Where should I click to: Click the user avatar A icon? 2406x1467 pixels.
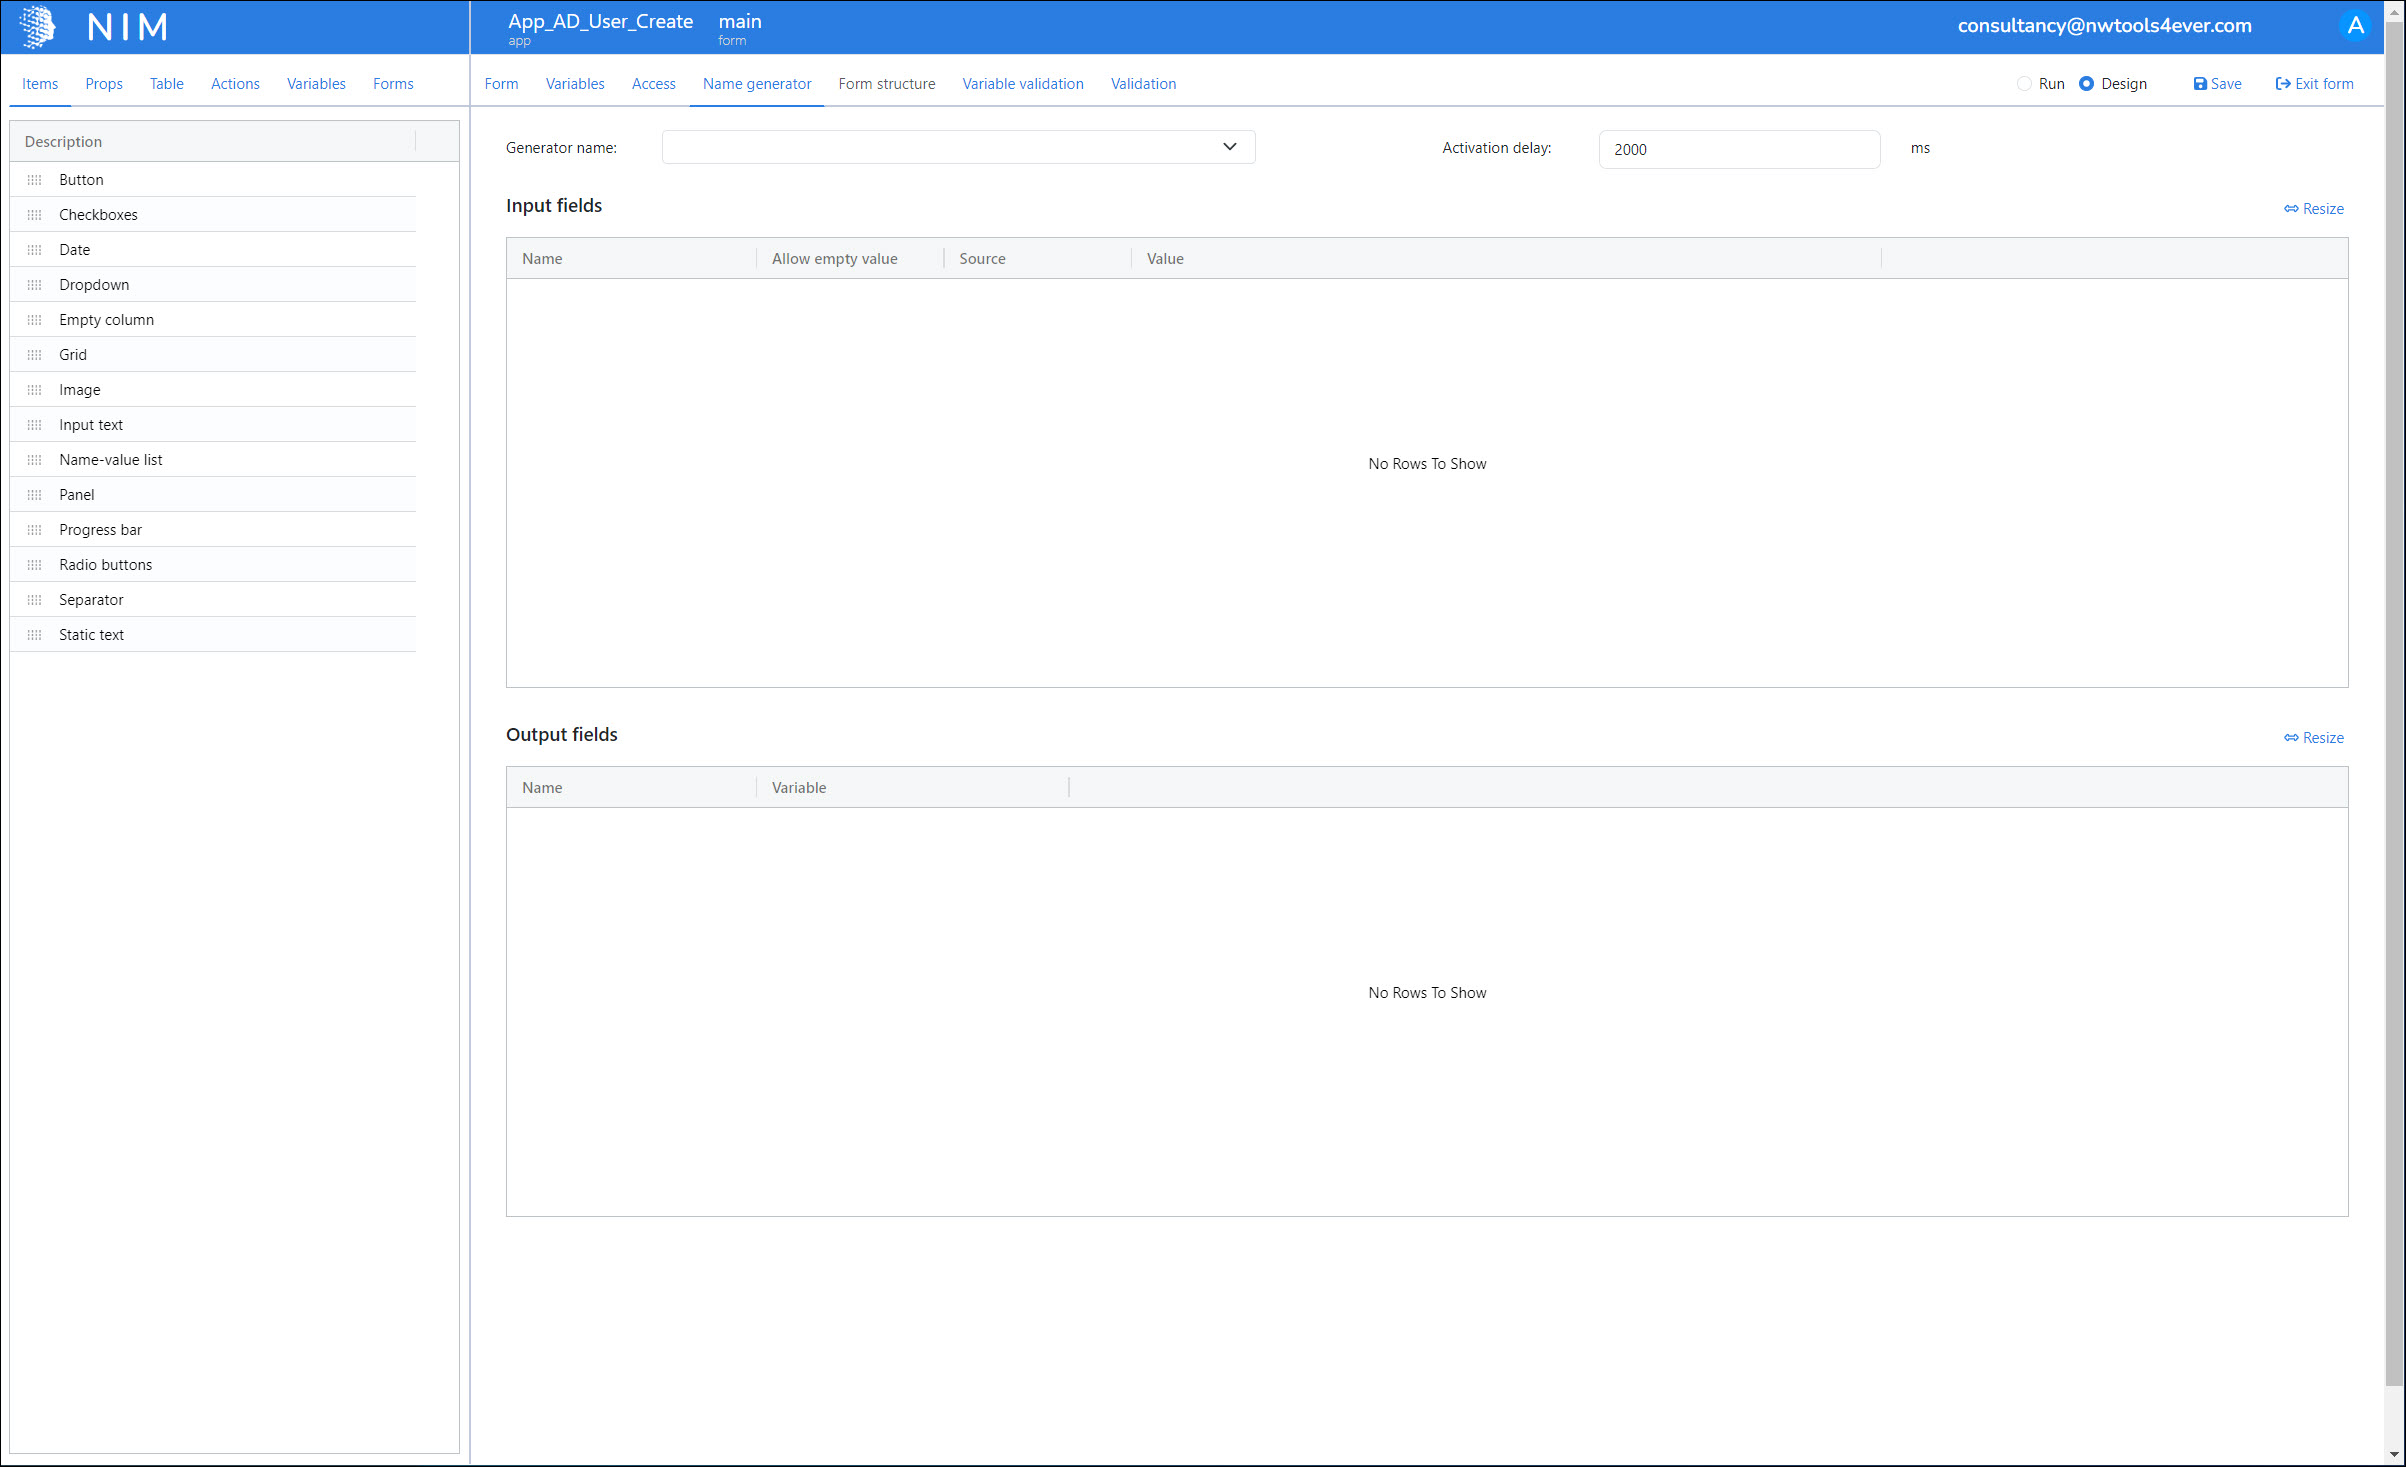(x=2355, y=26)
